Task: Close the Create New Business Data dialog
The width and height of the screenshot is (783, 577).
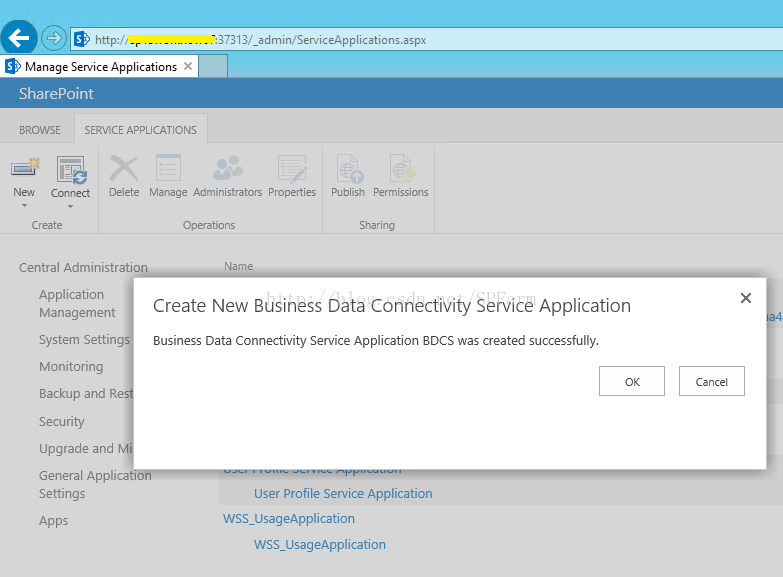Action: click(746, 298)
